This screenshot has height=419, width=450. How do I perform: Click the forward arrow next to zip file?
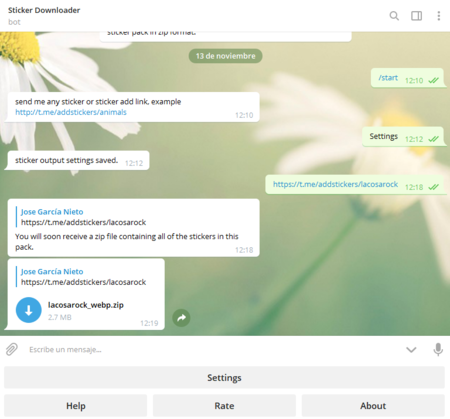pos(181,318)
